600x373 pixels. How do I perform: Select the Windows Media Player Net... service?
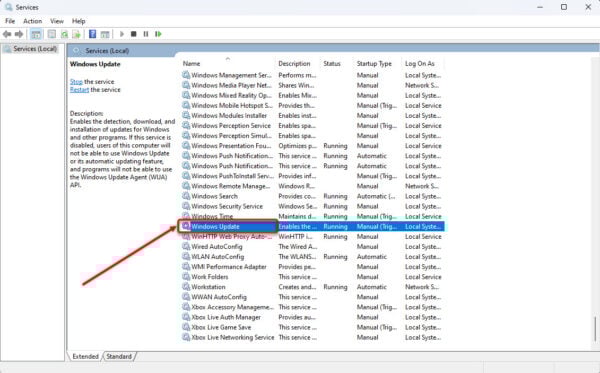pos(231,85)
